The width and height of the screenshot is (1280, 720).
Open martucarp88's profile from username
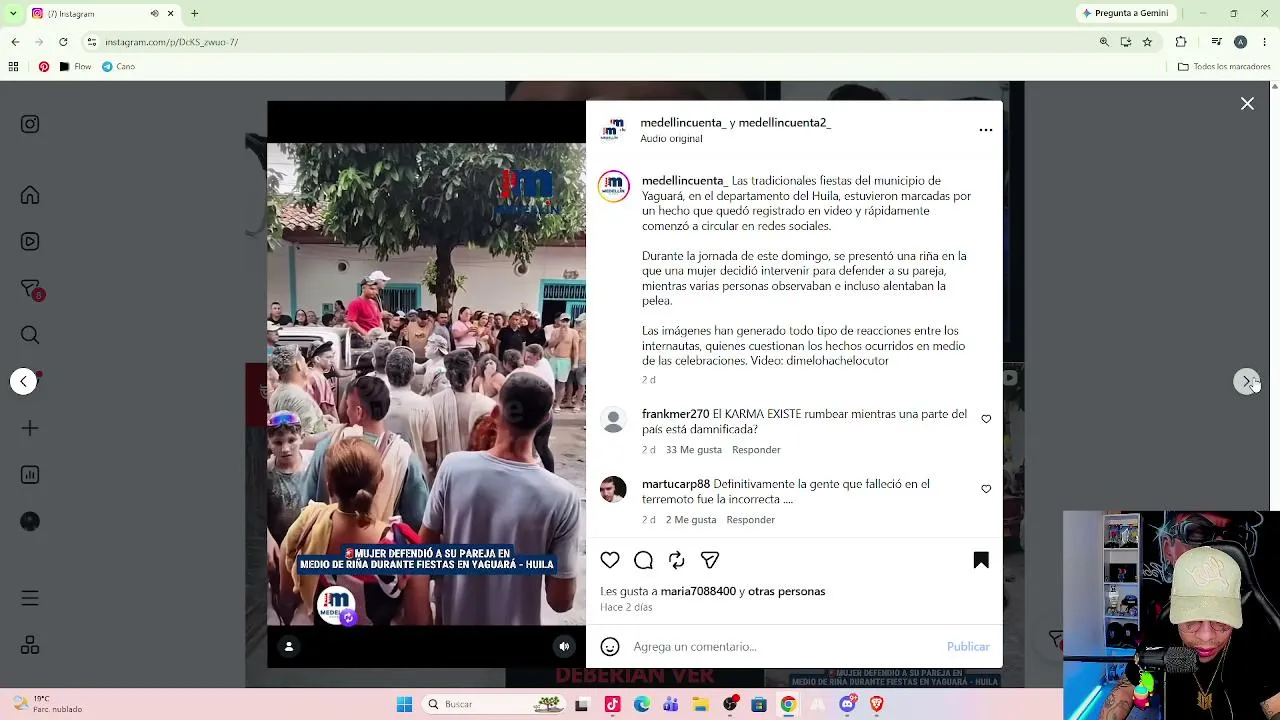click(676, 484)
